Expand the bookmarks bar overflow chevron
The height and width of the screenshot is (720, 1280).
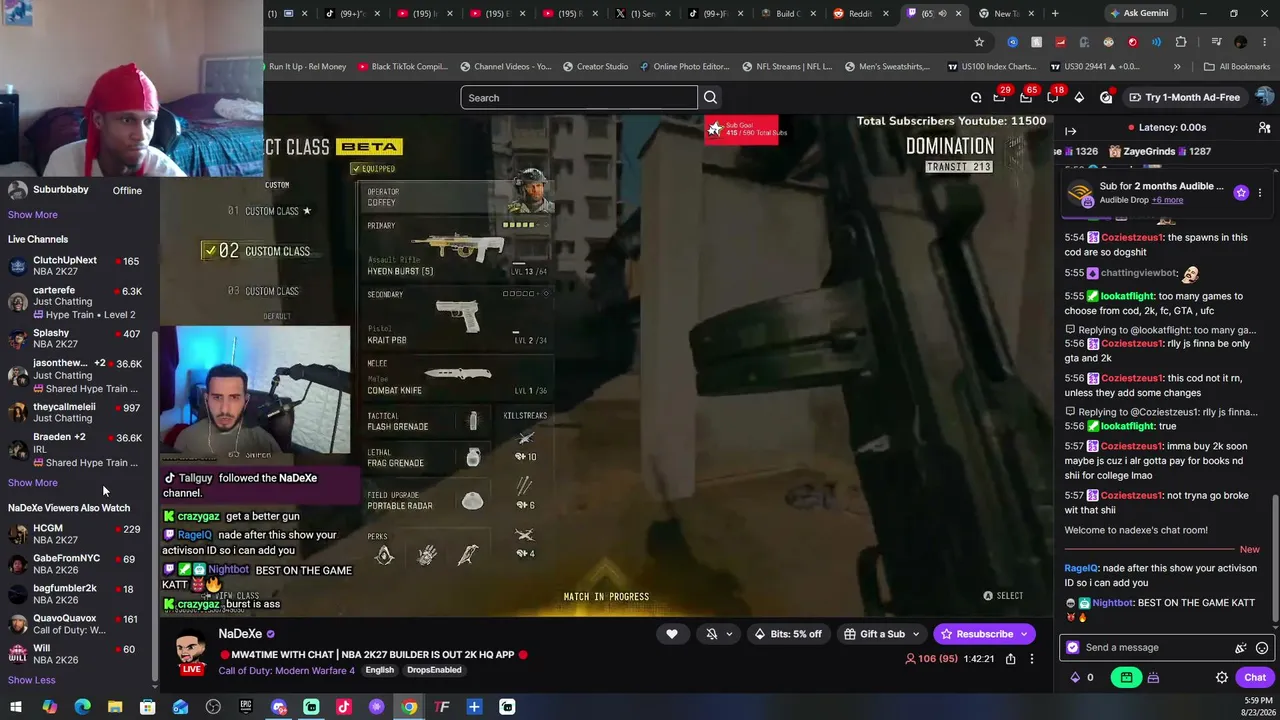click(x=1177, y=67)
